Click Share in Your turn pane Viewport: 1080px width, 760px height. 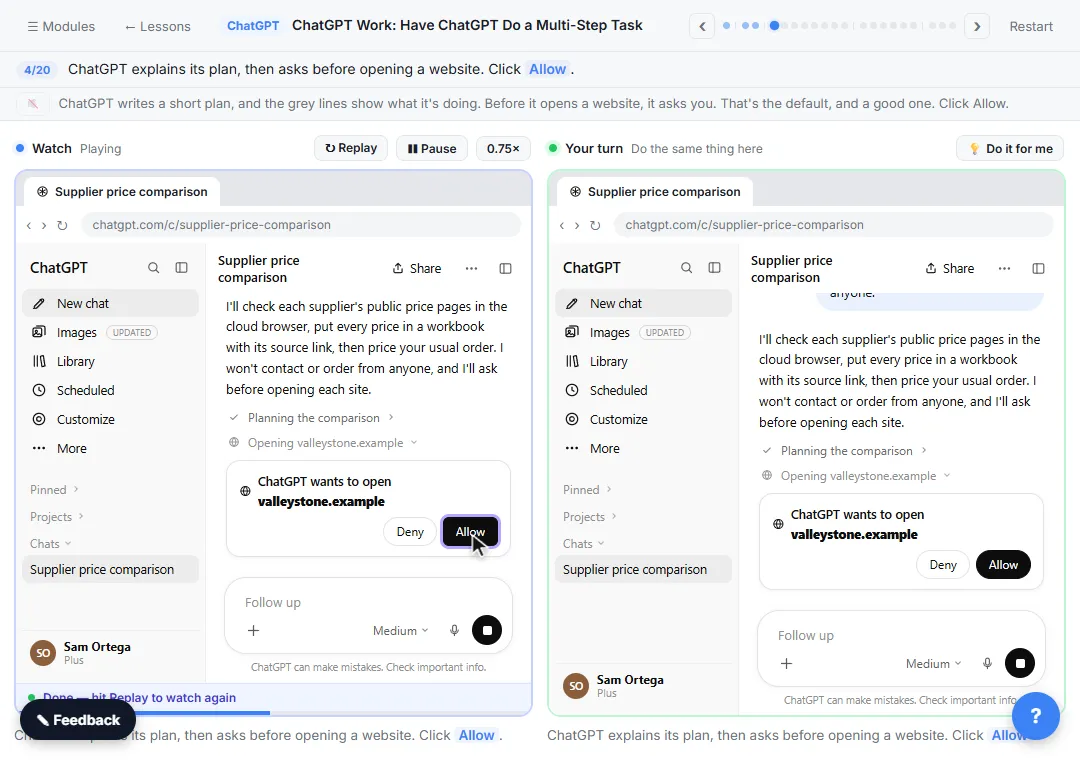pos(949,268)
